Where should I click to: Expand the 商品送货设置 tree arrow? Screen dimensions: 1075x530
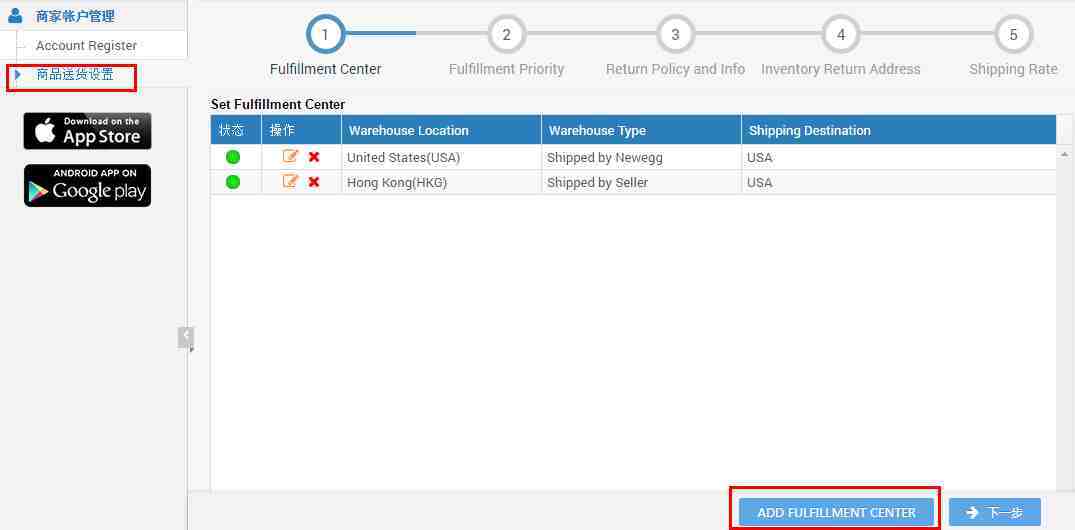(x=17, y=74)
